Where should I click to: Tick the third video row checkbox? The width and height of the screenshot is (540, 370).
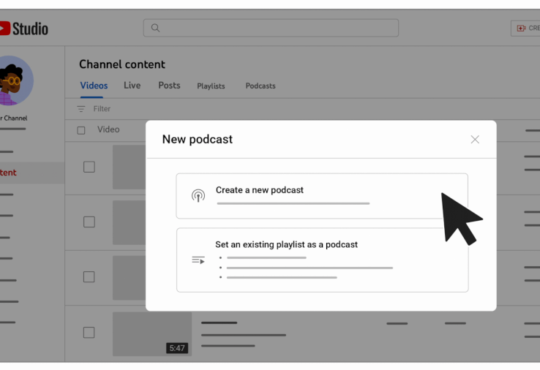point(89,277)
